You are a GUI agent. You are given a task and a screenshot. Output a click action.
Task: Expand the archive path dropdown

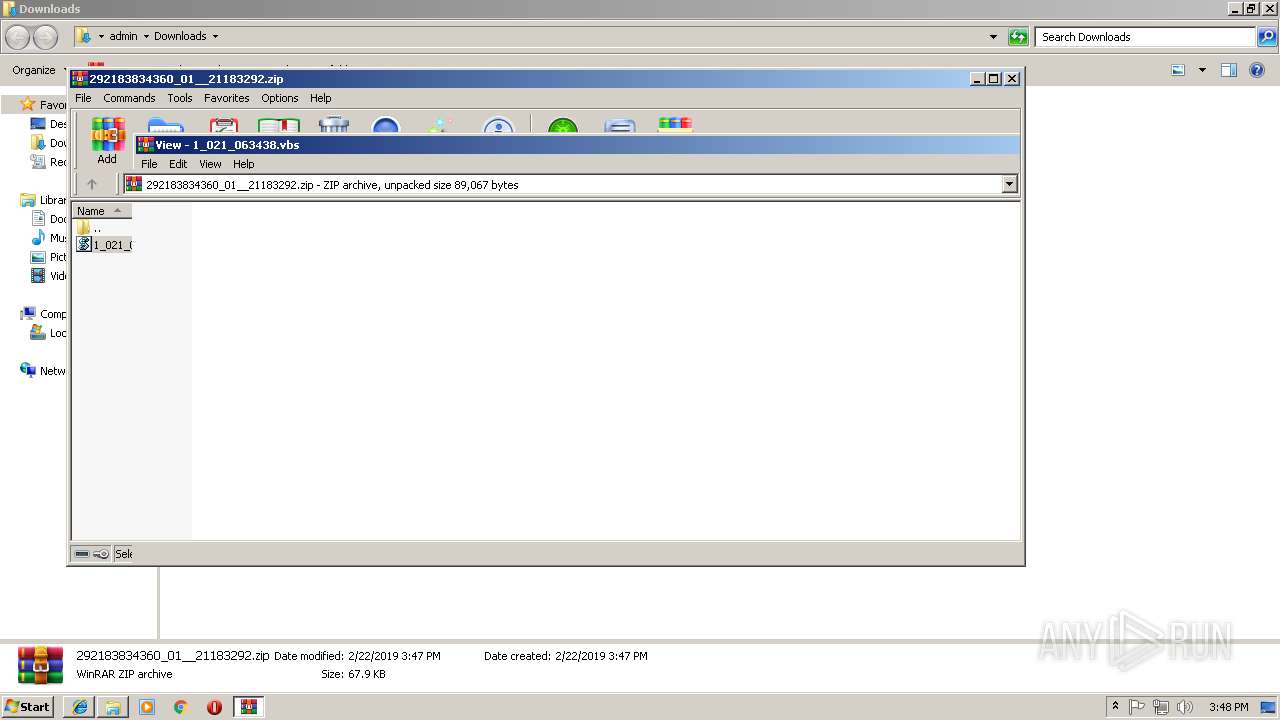[1009, 184]
